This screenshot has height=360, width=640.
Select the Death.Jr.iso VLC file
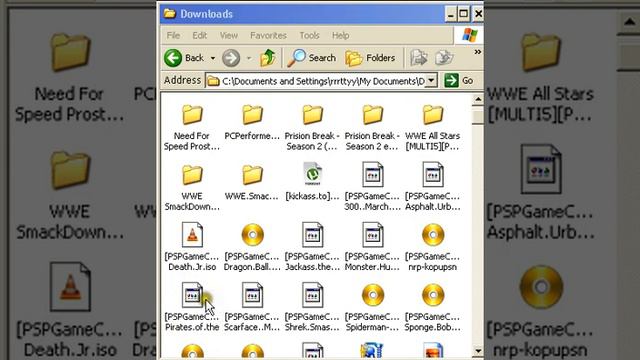tap(192, 247)
